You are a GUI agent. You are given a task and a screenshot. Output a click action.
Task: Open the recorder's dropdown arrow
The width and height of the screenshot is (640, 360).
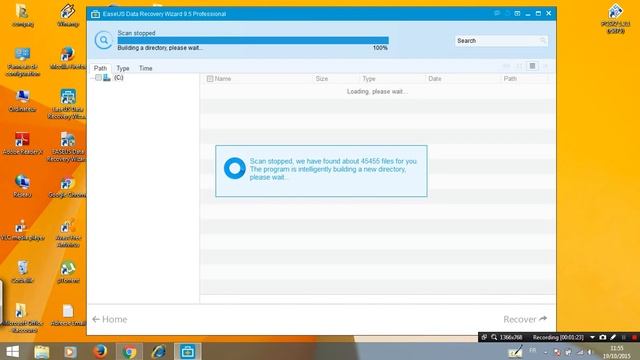pyautogui.click(x=592, y=337)
